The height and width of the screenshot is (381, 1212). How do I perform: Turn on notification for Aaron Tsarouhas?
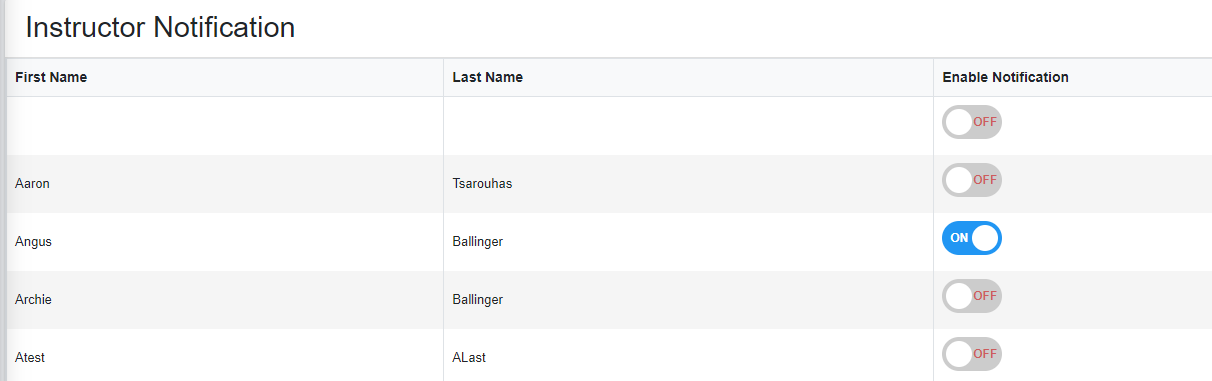972,180
